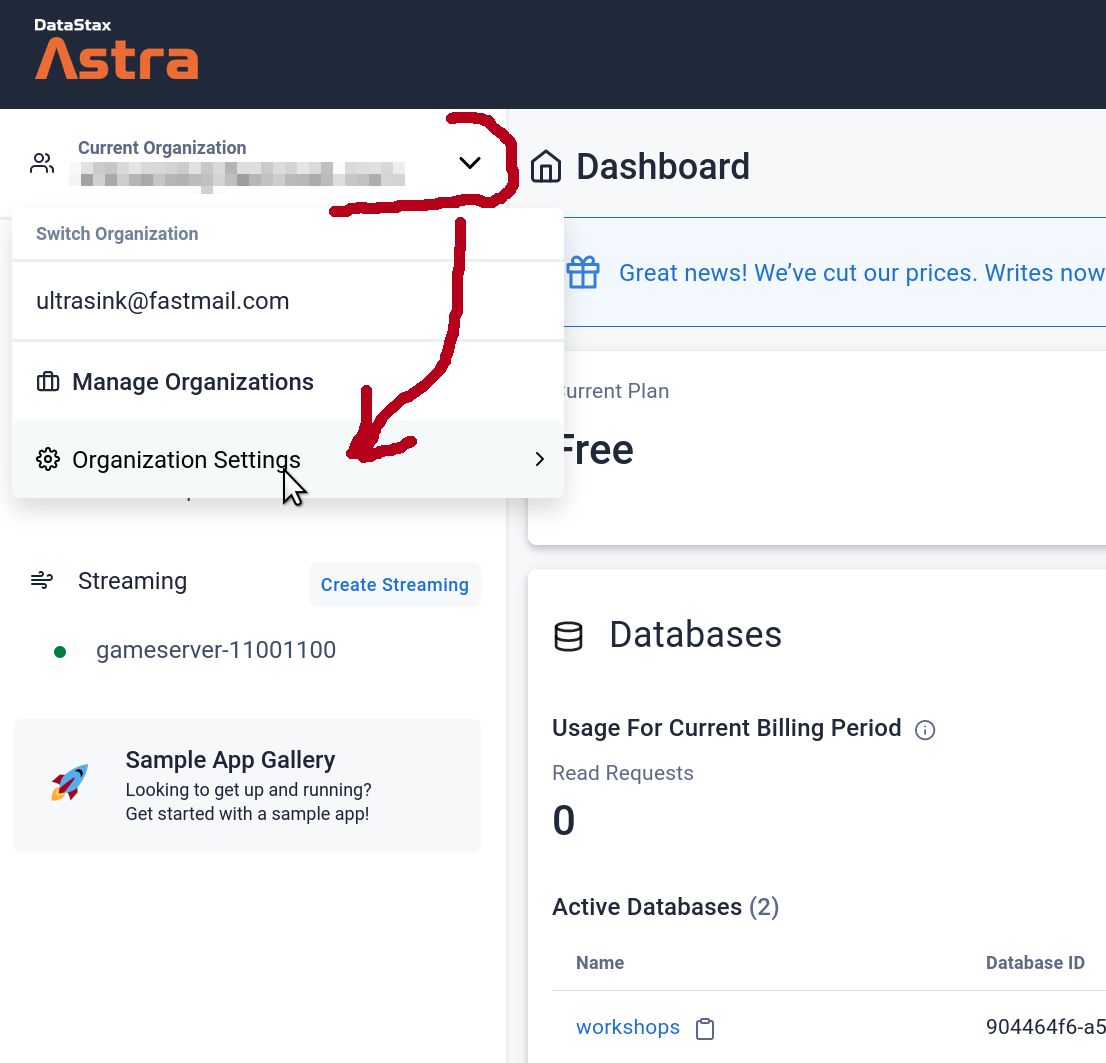Collapse the Current Organization dropdown chevron
The image size is (1106, 1063).
tap(470, 163)
